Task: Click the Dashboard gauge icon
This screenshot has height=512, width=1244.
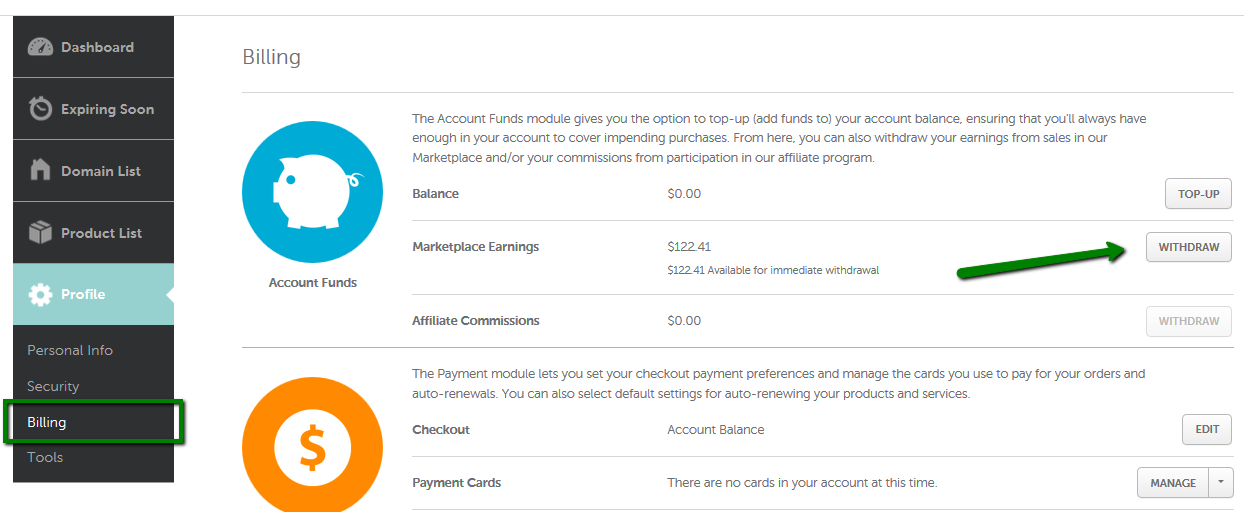Action: click(x=40, y=47)
